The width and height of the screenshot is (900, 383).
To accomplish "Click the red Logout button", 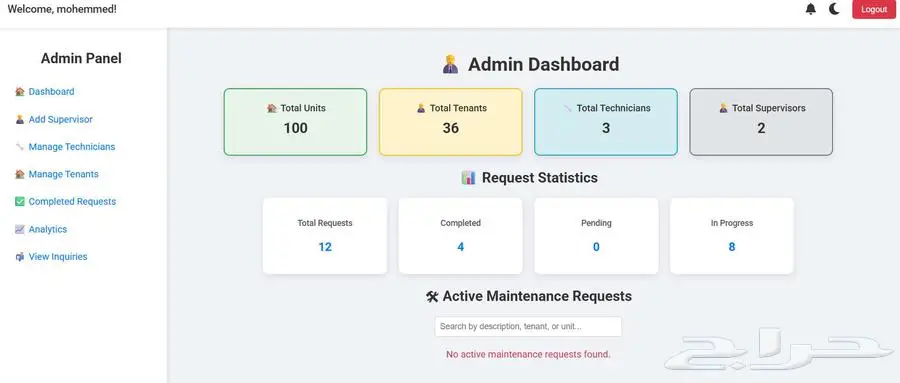I will pyautogui.click(x=874, y=9).
